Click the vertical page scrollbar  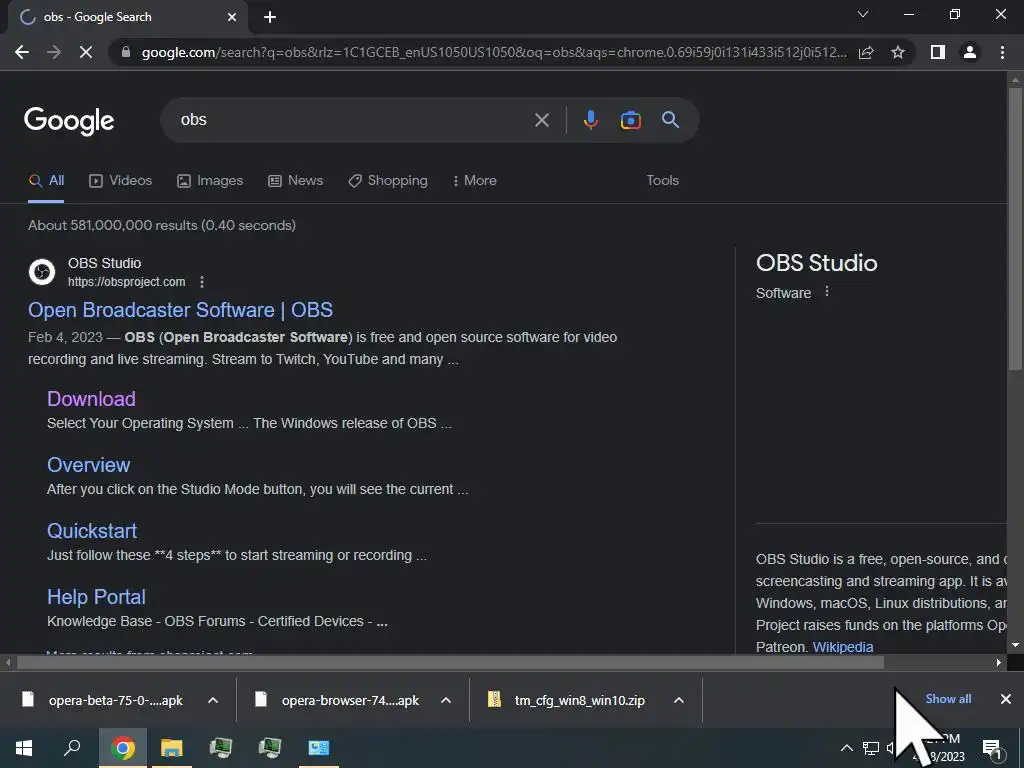1015,229
